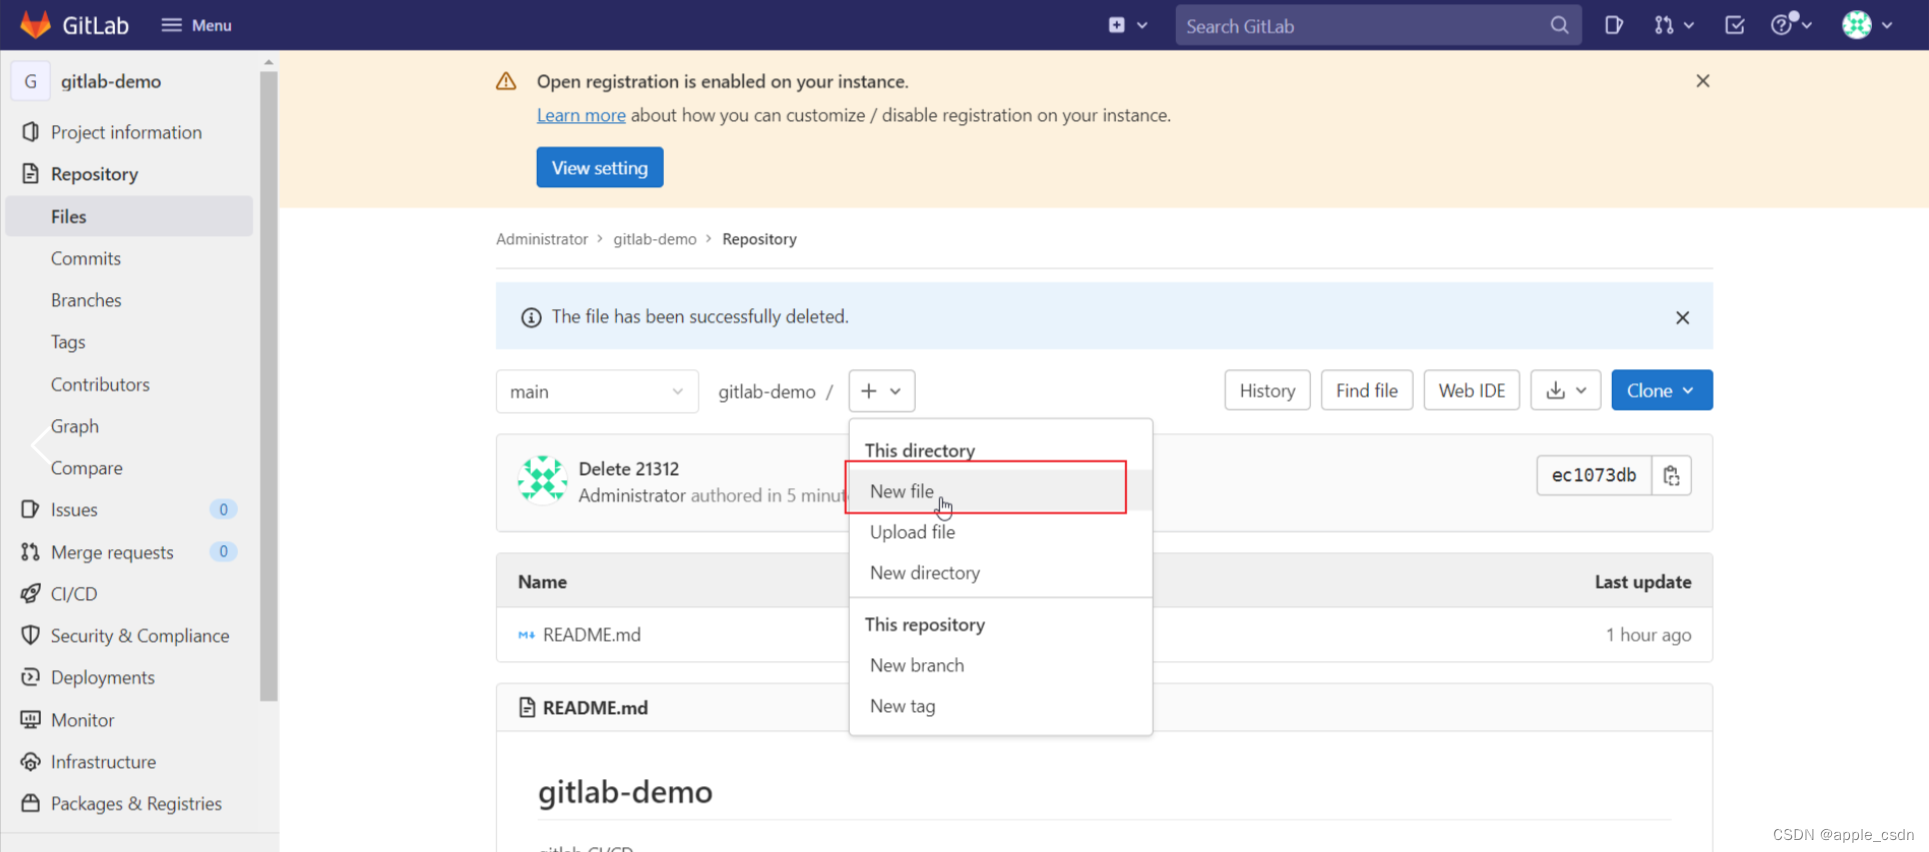Viewport: 1929px width, 852px height.
Task: Click the commit author avatar
Action: (542, 481)
